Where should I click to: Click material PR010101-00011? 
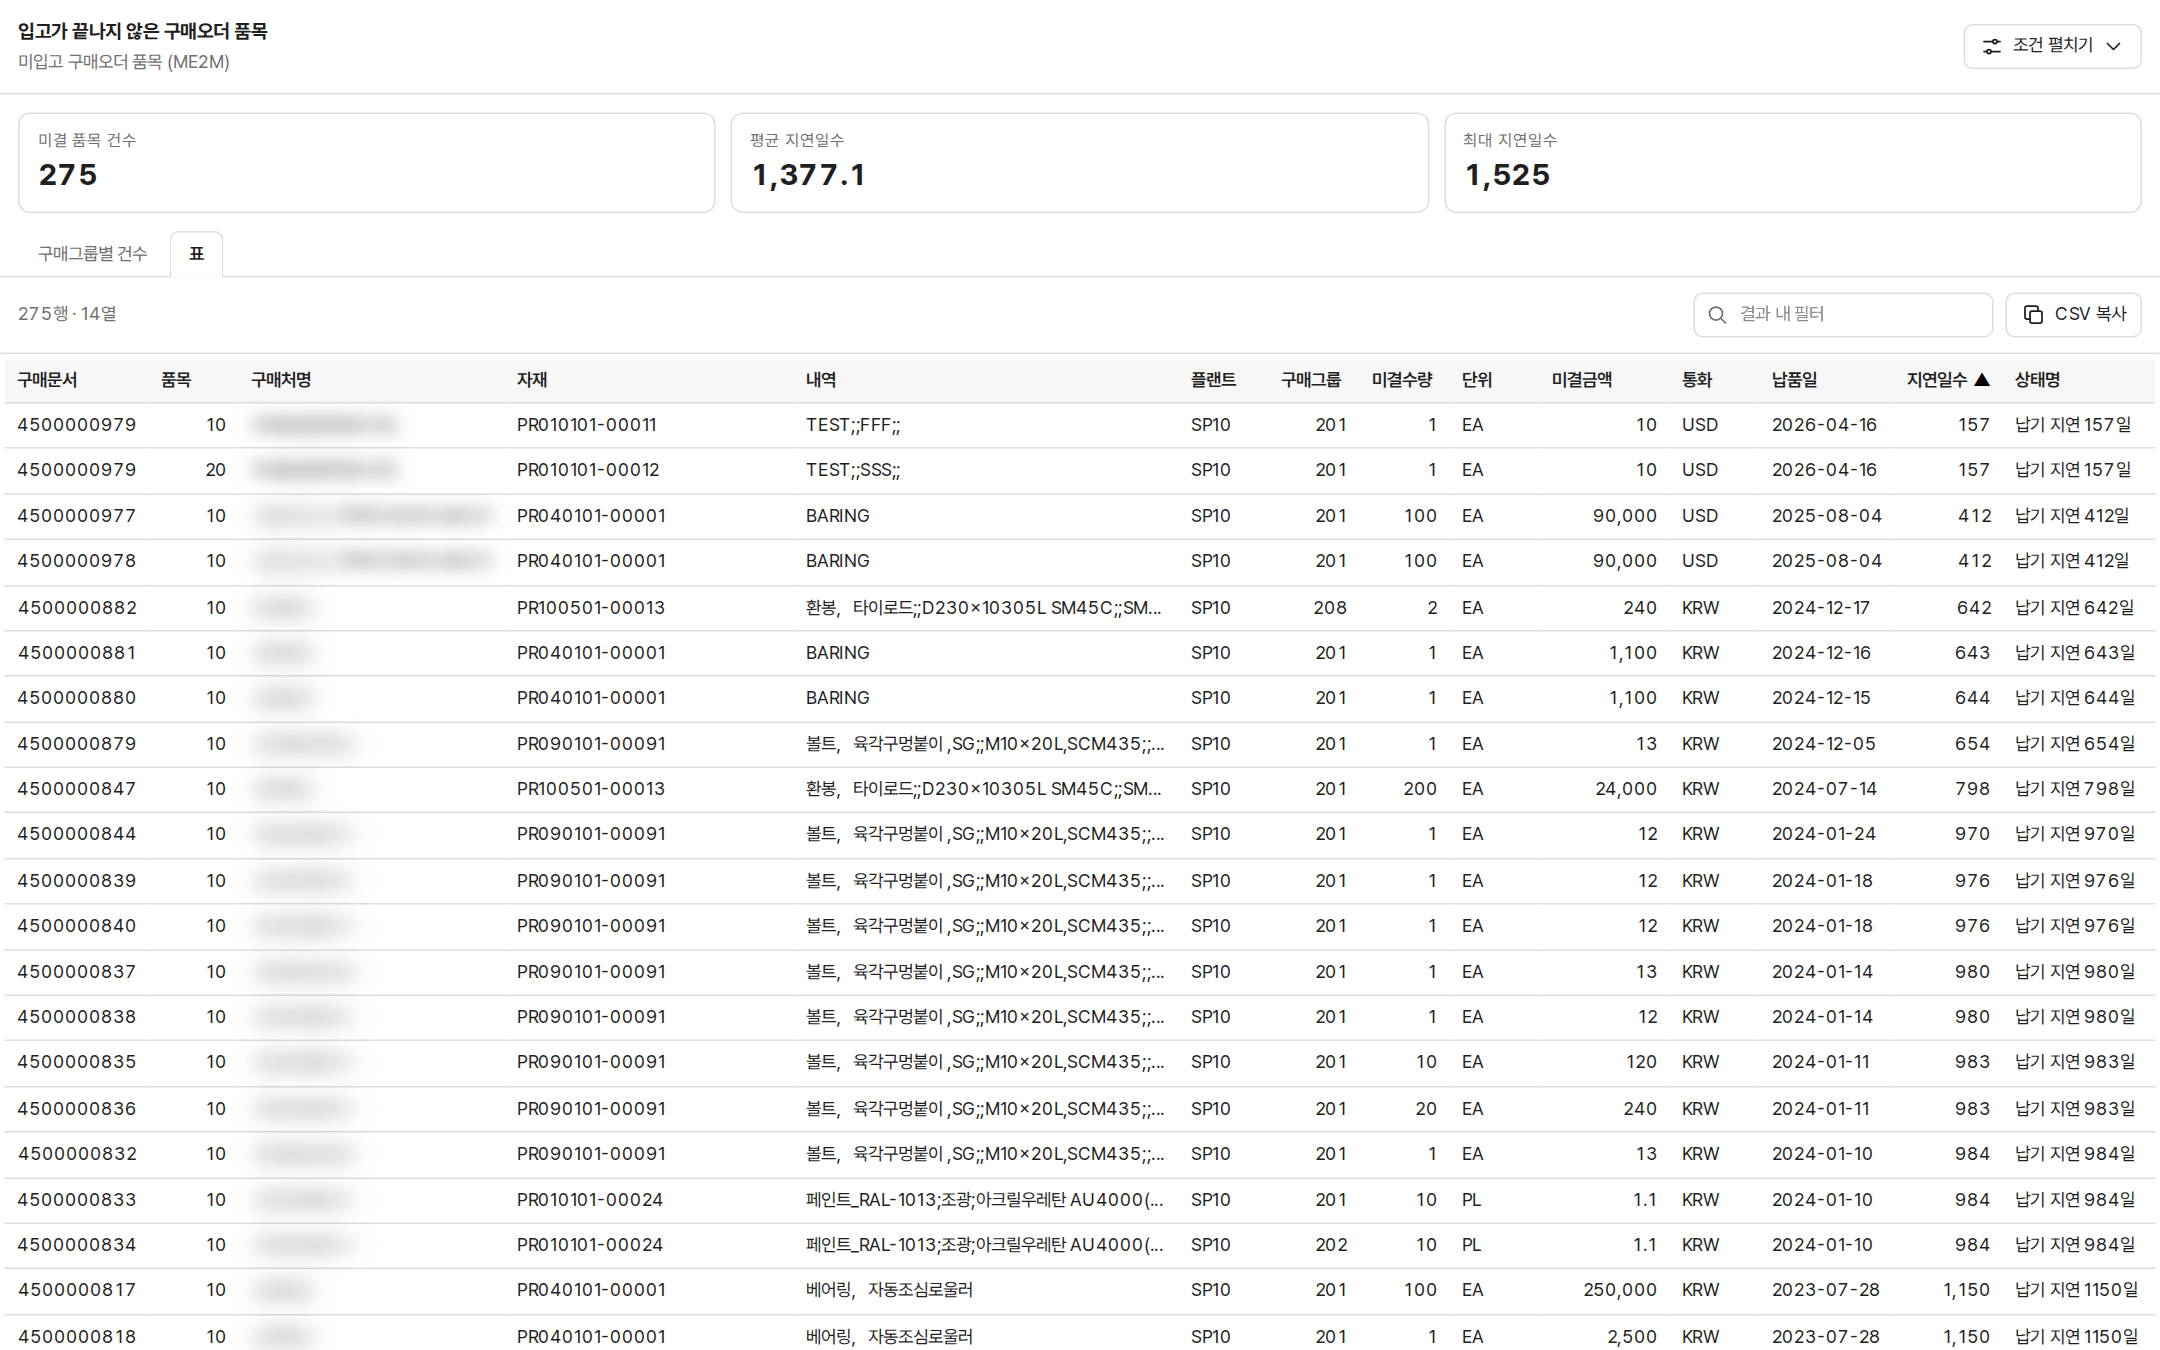pos(587,425)
